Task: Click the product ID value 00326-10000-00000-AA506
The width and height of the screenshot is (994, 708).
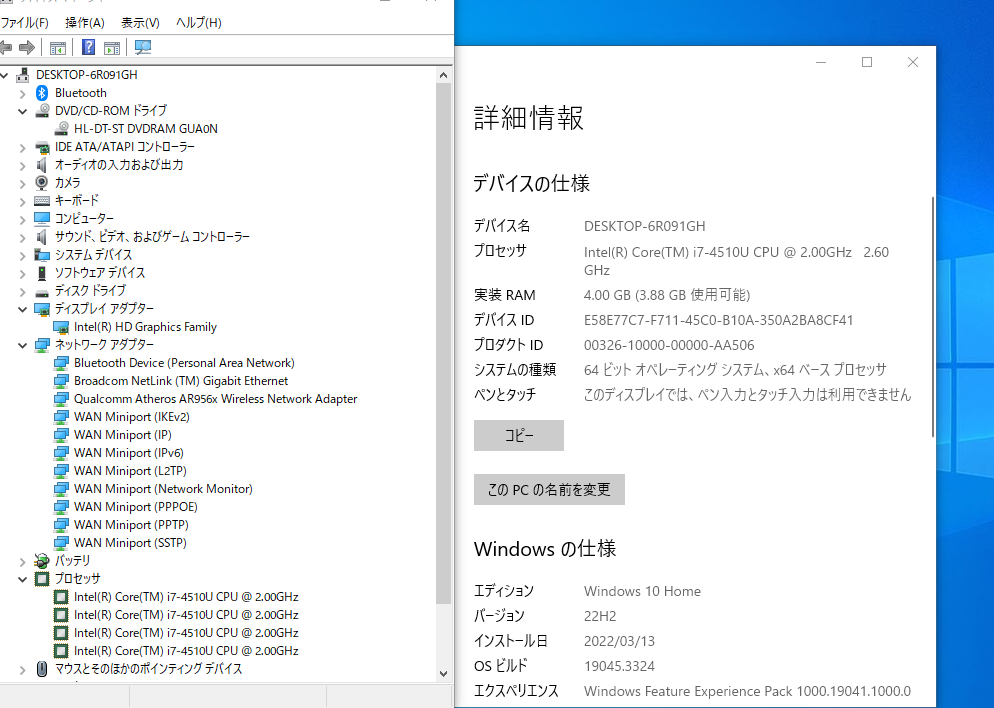Action: pyautogui.click(x=669, y=345)
